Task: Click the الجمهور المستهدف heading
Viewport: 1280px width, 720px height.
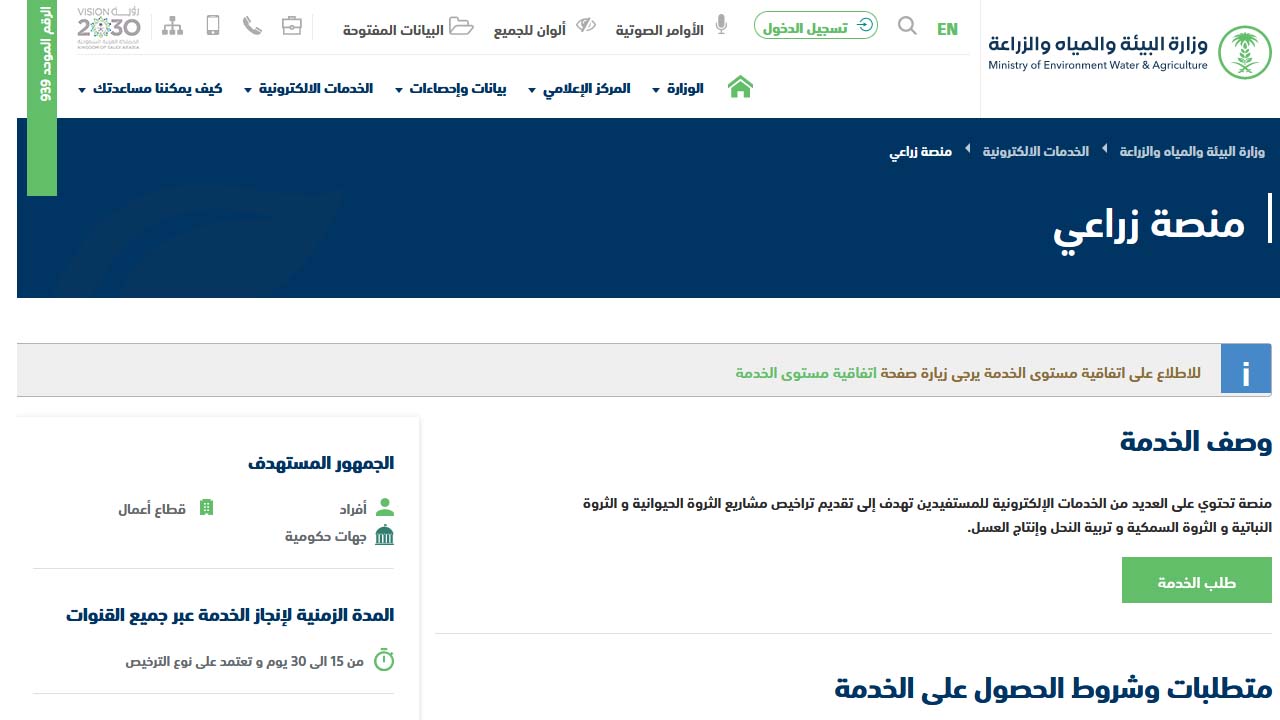Action: click(x=321, y=463)
